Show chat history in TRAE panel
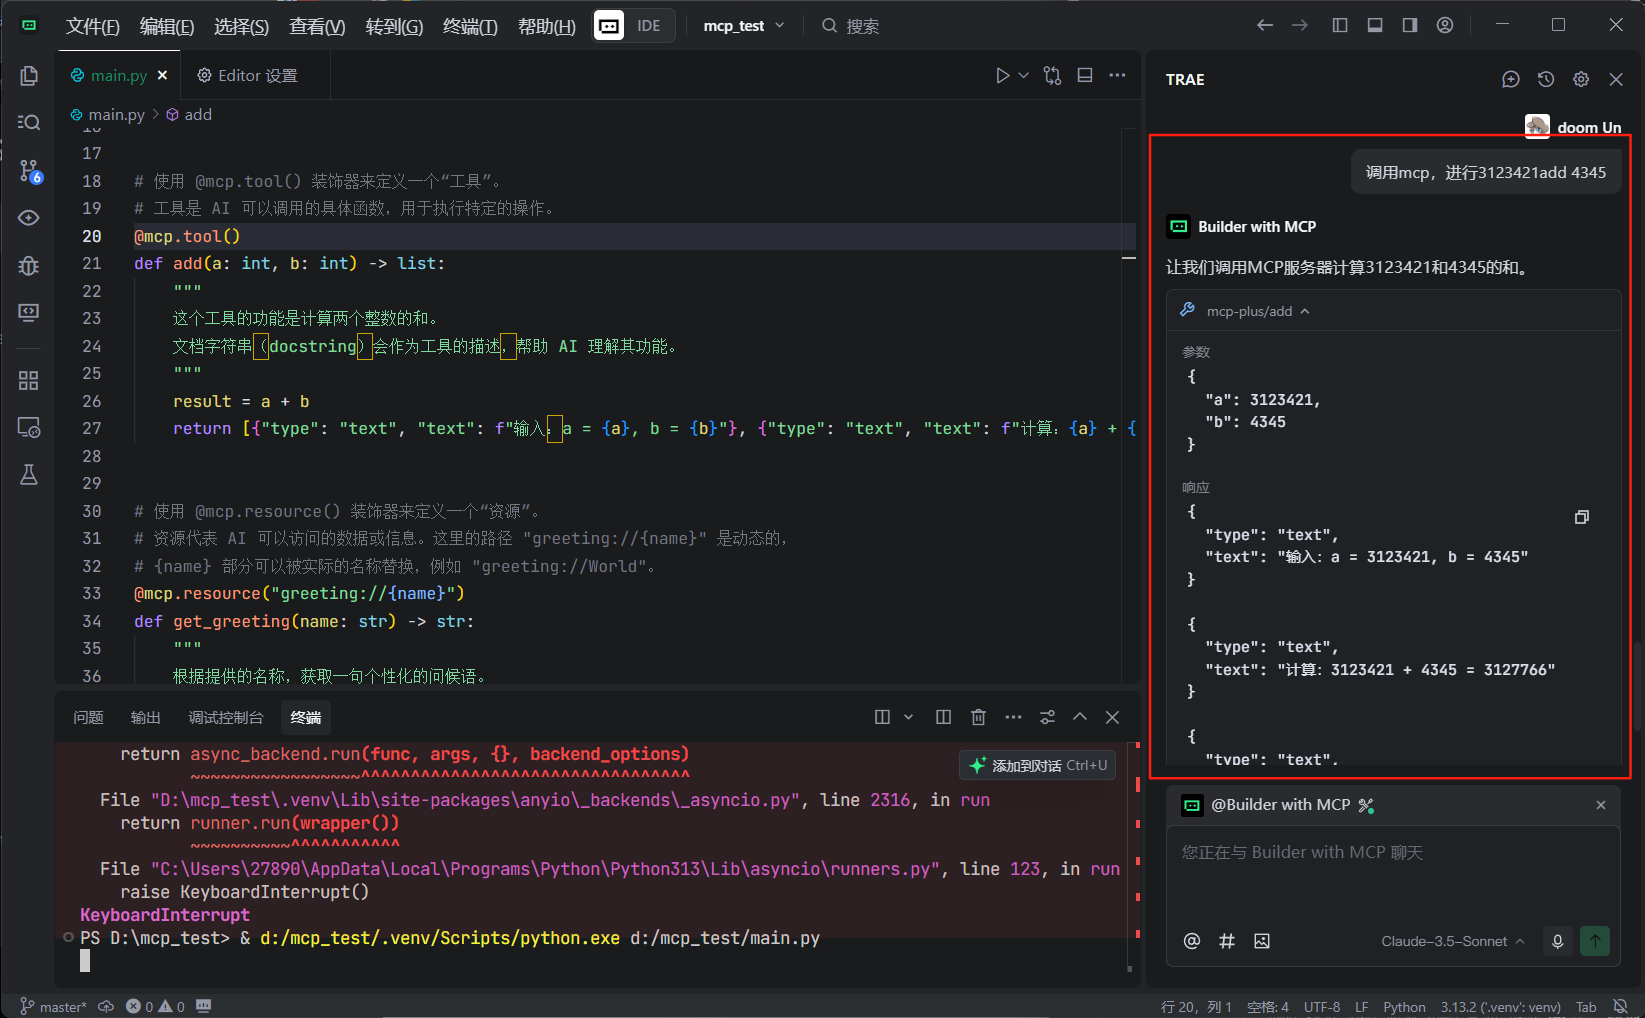The image size is (1645, 1018). pos(1545,79)
